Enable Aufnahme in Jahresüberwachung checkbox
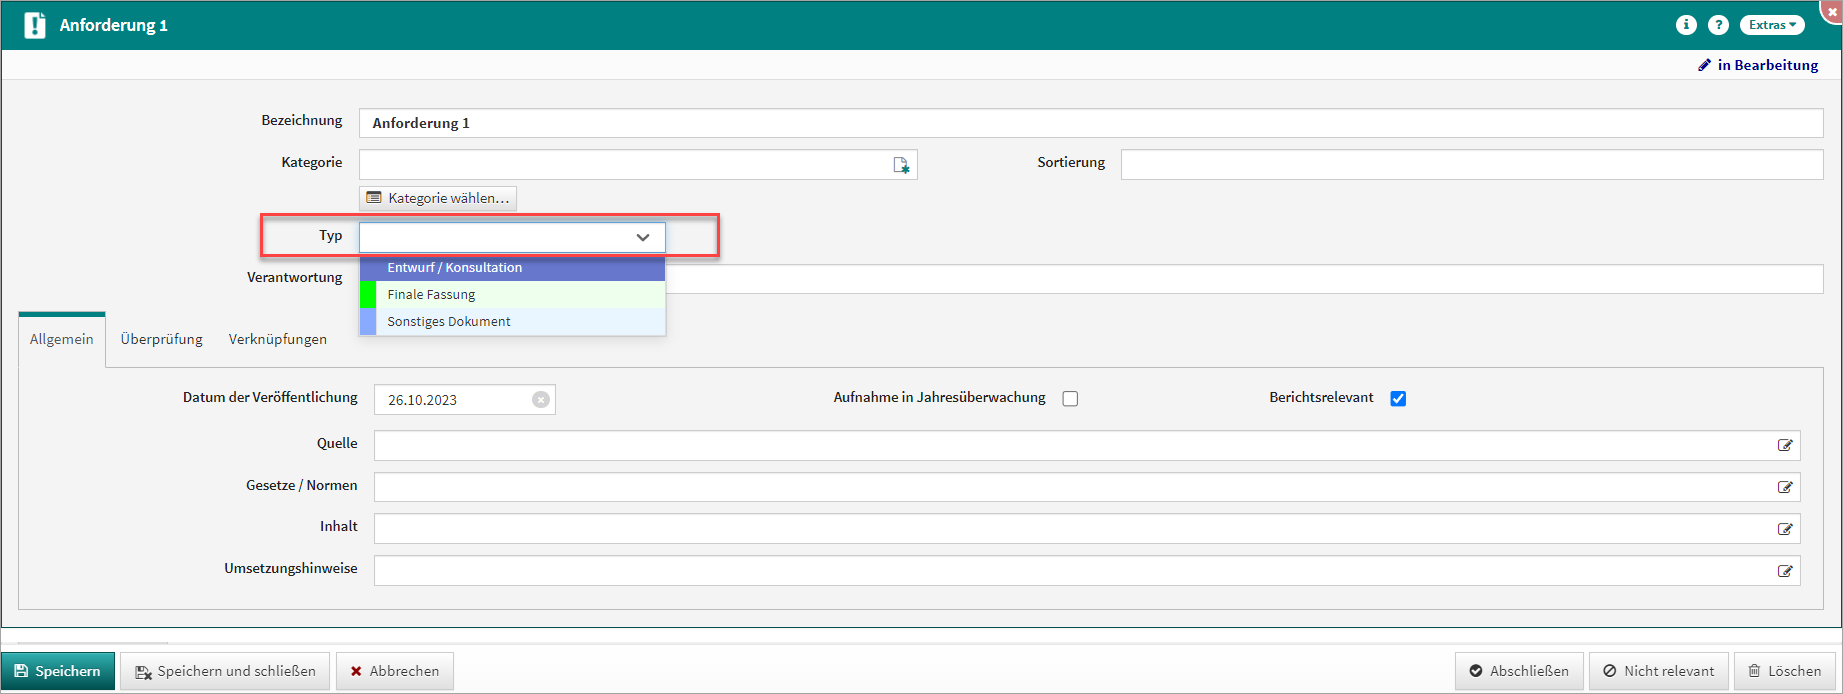The image size is (1843, 694). coord(1070,399)
